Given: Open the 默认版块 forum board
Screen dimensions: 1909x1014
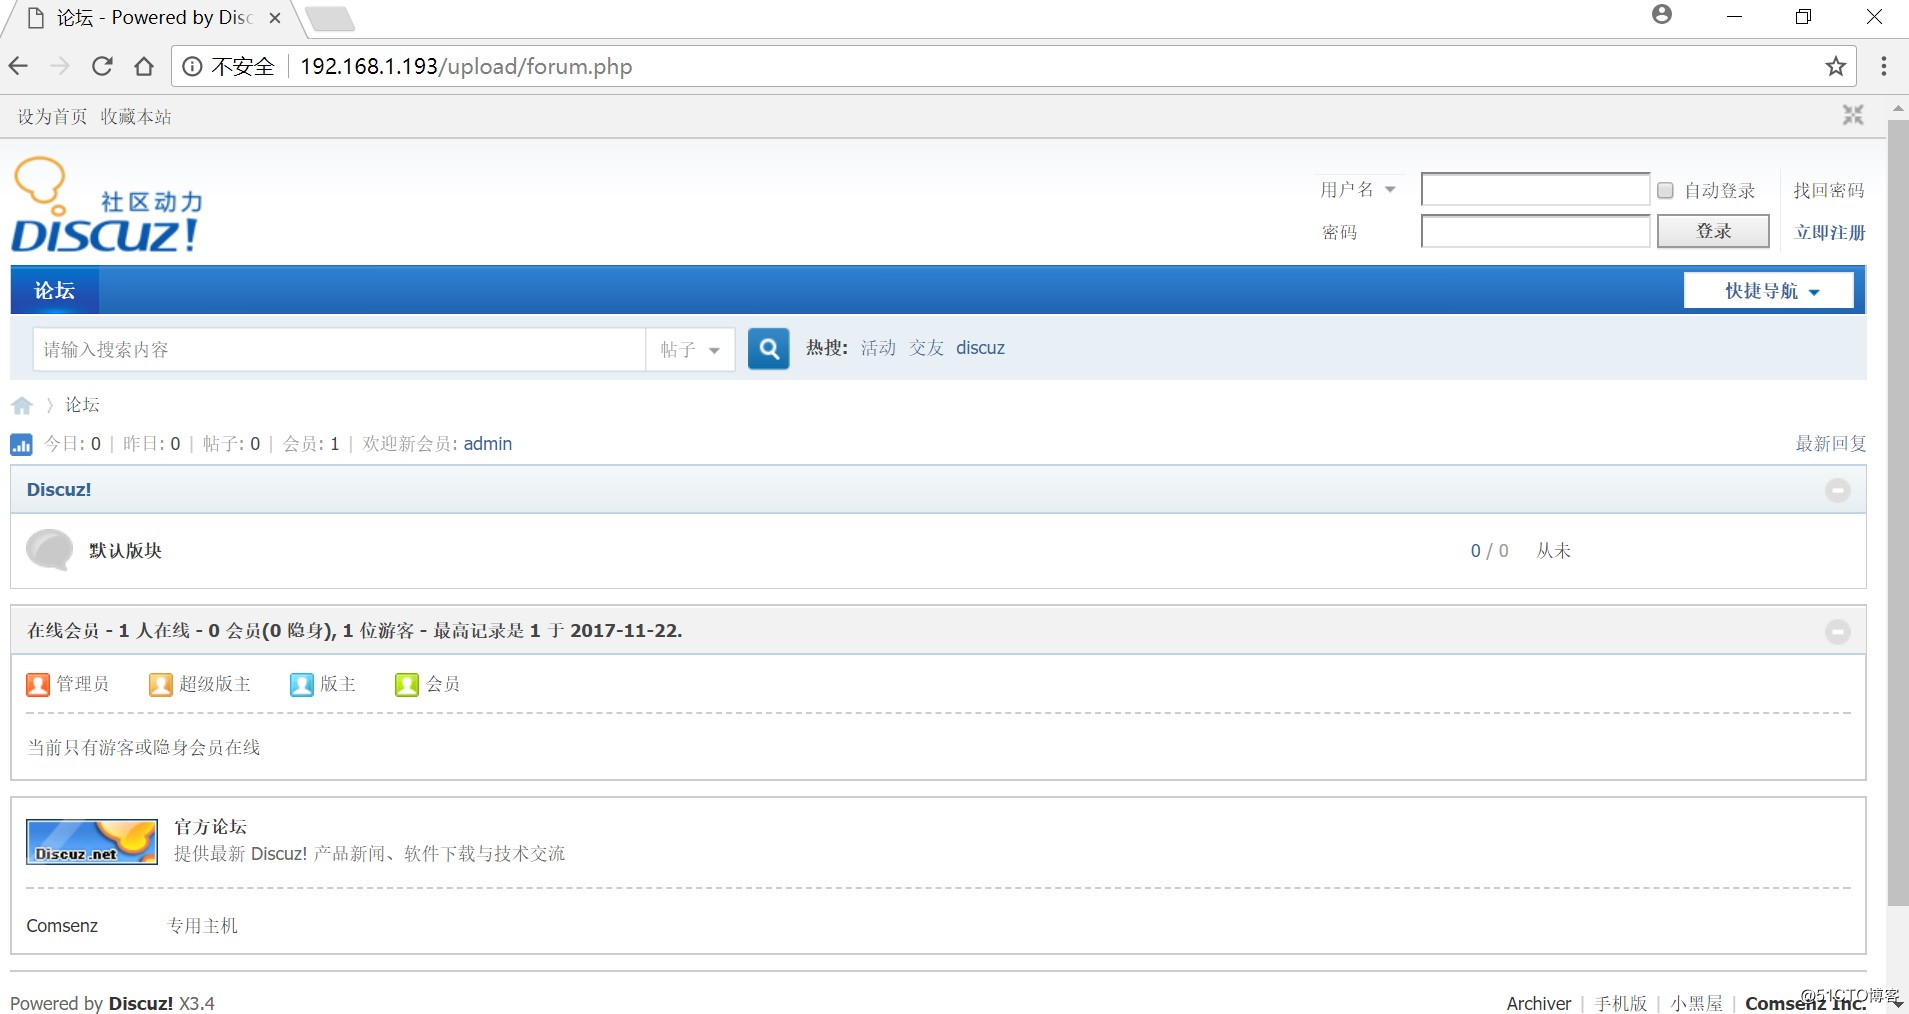Looking at the screenshot, I should (x=125, y=551).
